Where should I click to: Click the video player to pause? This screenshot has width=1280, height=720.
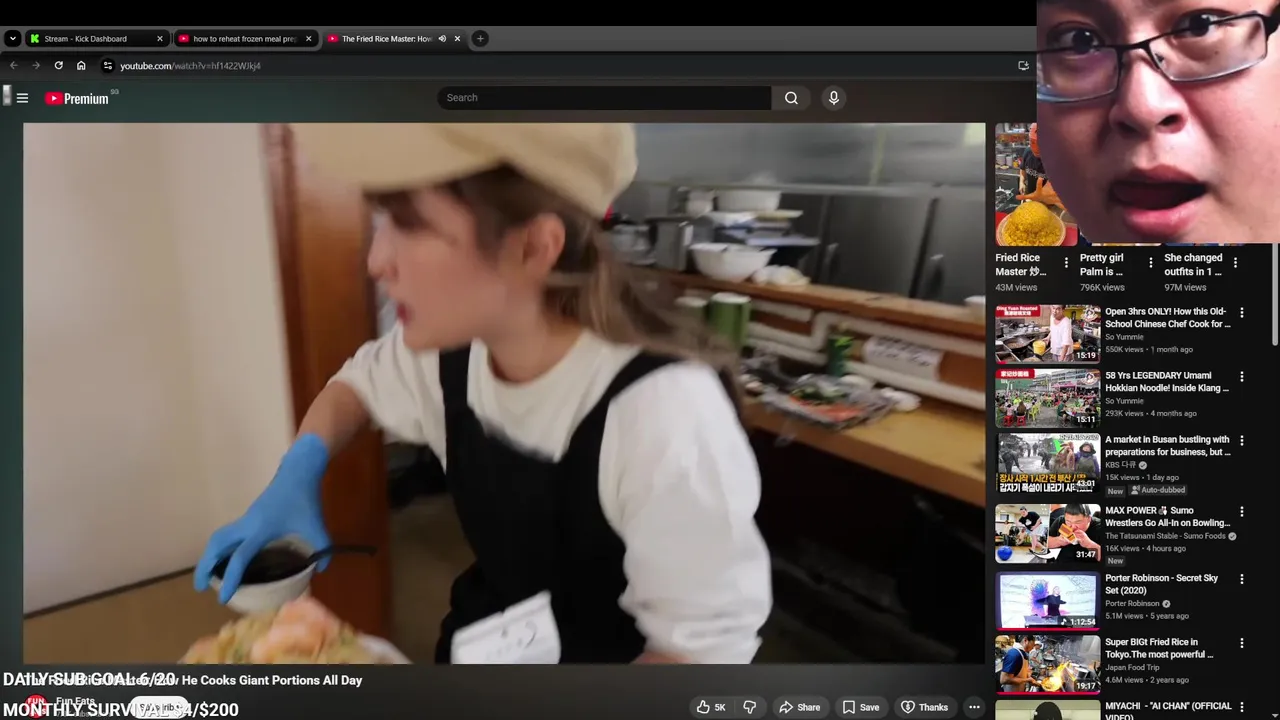point(504,393)
